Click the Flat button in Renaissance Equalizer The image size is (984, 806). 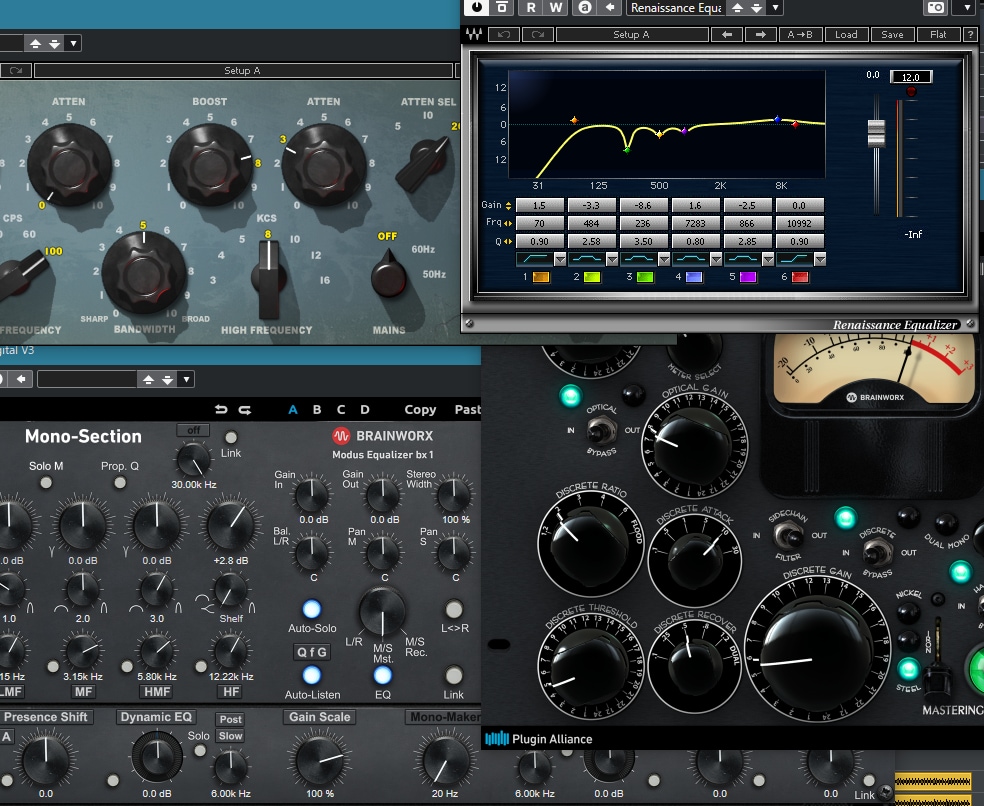pyautogui.click(x=938, y=35)
